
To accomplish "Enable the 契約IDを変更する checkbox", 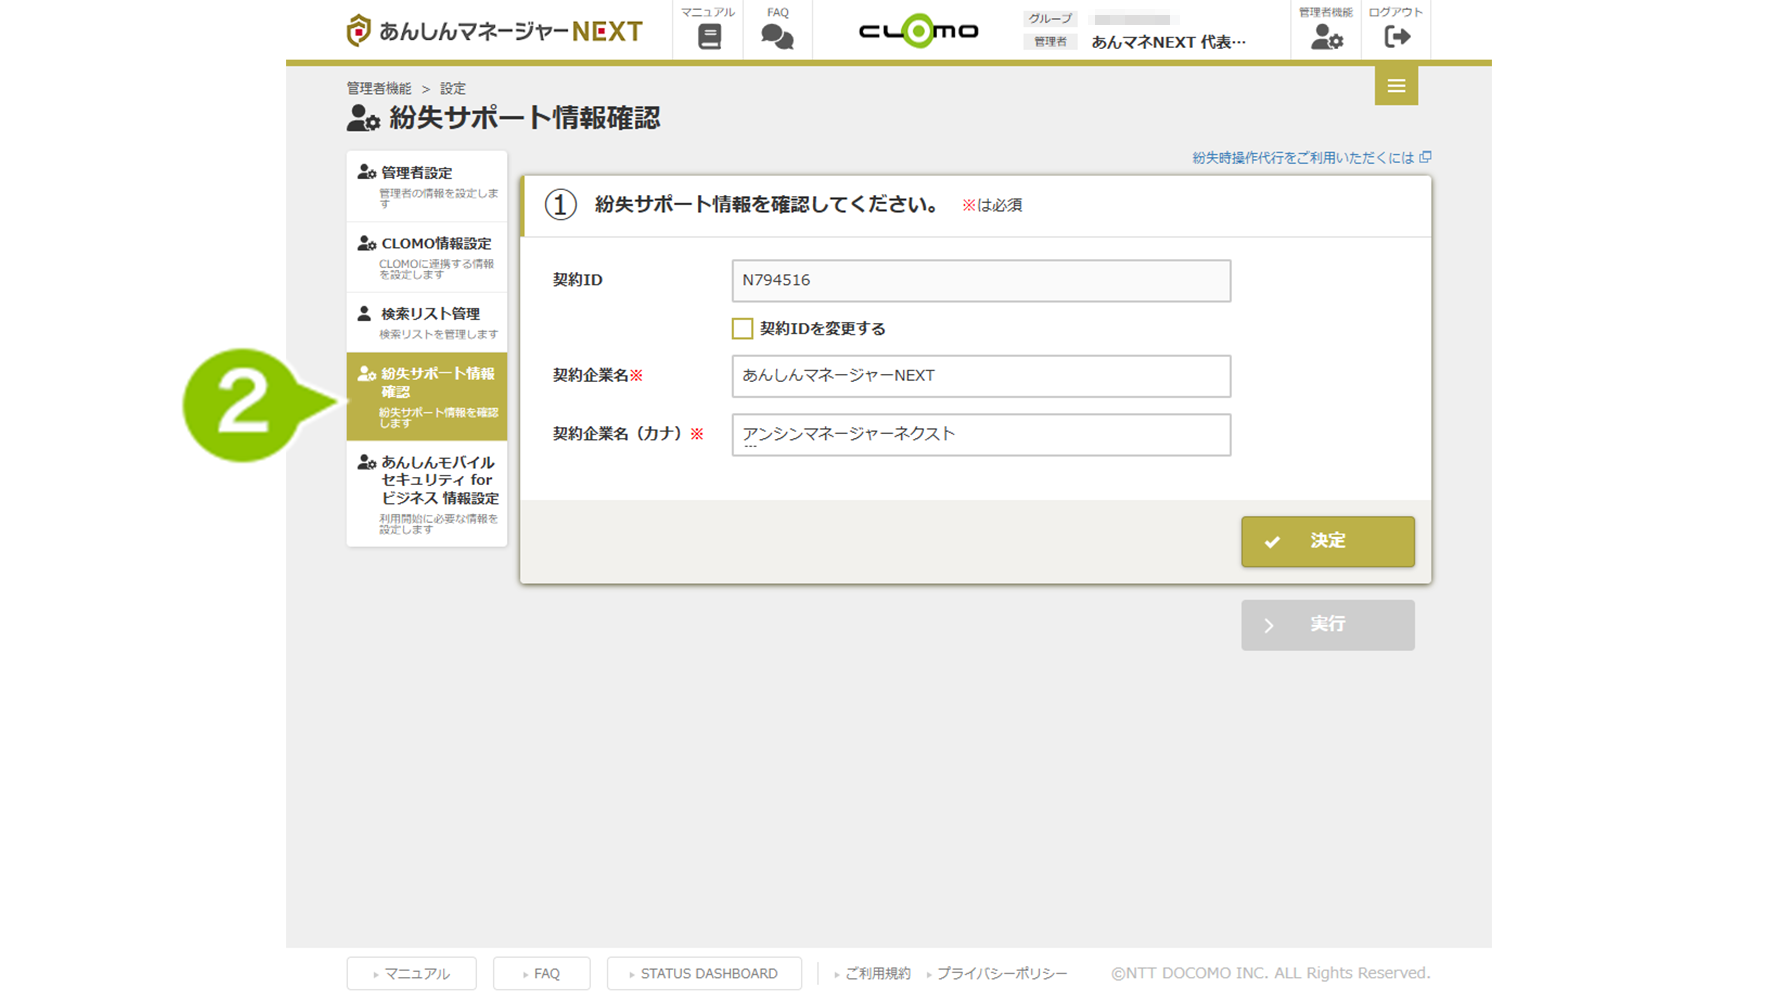I will [742, 329].
